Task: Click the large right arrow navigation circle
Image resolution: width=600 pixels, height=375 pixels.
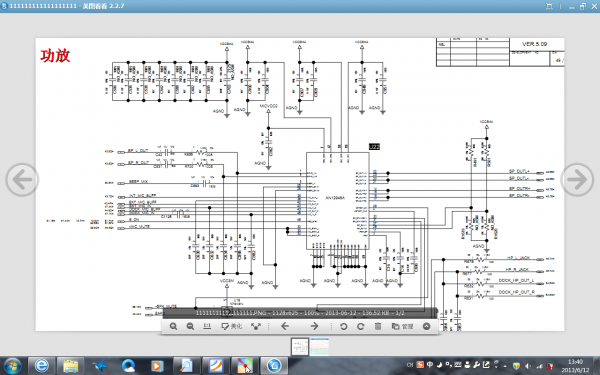Action: click(577, 179)
